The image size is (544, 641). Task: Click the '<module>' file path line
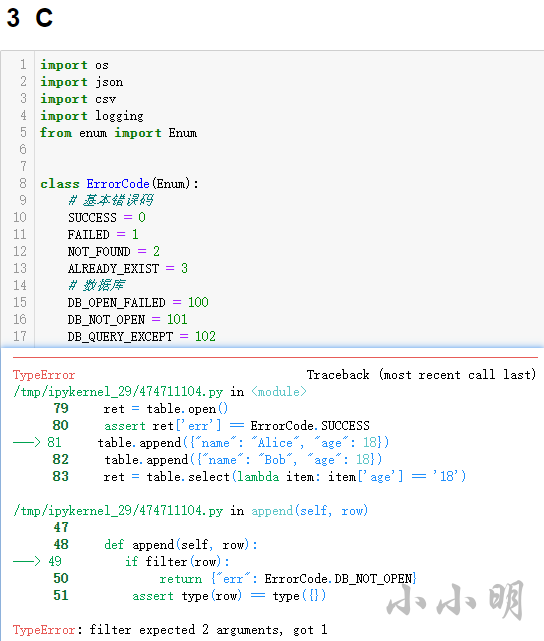[x=160, y=392]
